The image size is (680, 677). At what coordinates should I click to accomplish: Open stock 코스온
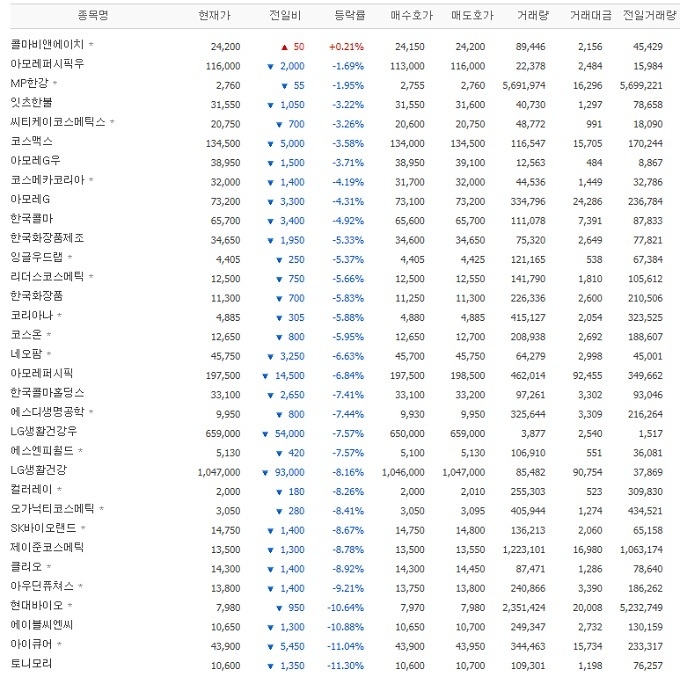[x=26, y=334]
